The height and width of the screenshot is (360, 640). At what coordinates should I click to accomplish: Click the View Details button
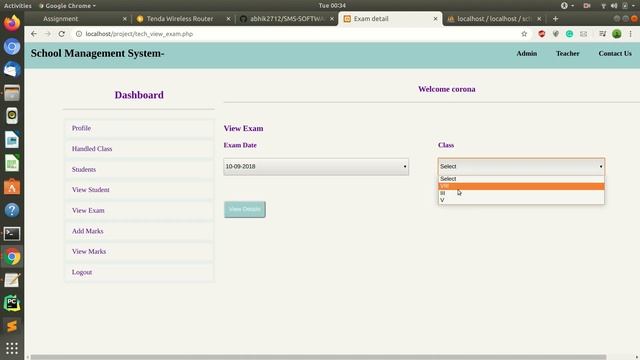click(244, 209)
